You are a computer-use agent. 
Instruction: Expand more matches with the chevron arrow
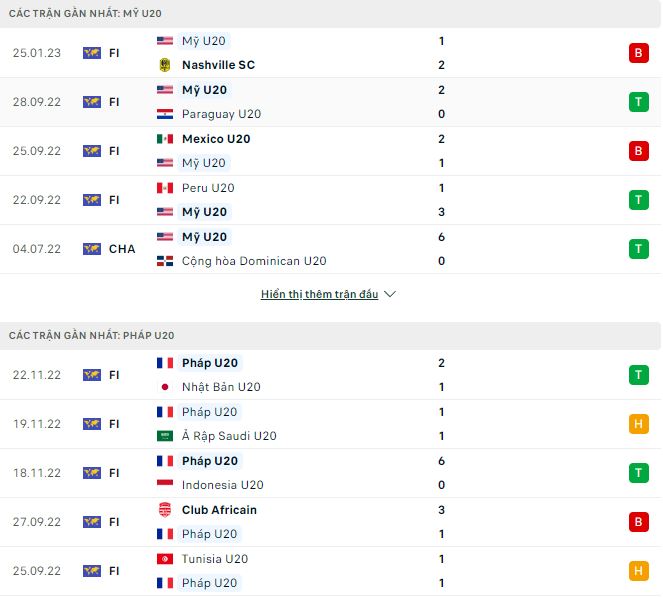[390, 295]
